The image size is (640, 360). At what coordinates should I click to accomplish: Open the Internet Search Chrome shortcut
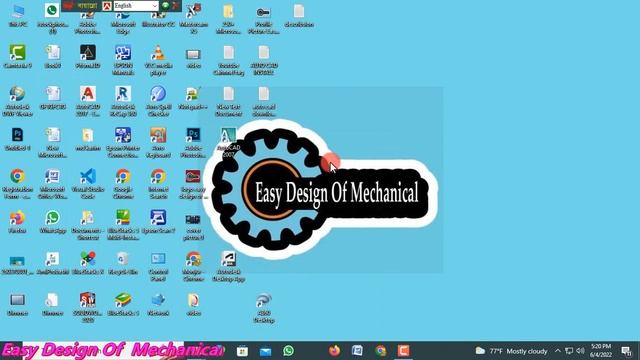158,184
